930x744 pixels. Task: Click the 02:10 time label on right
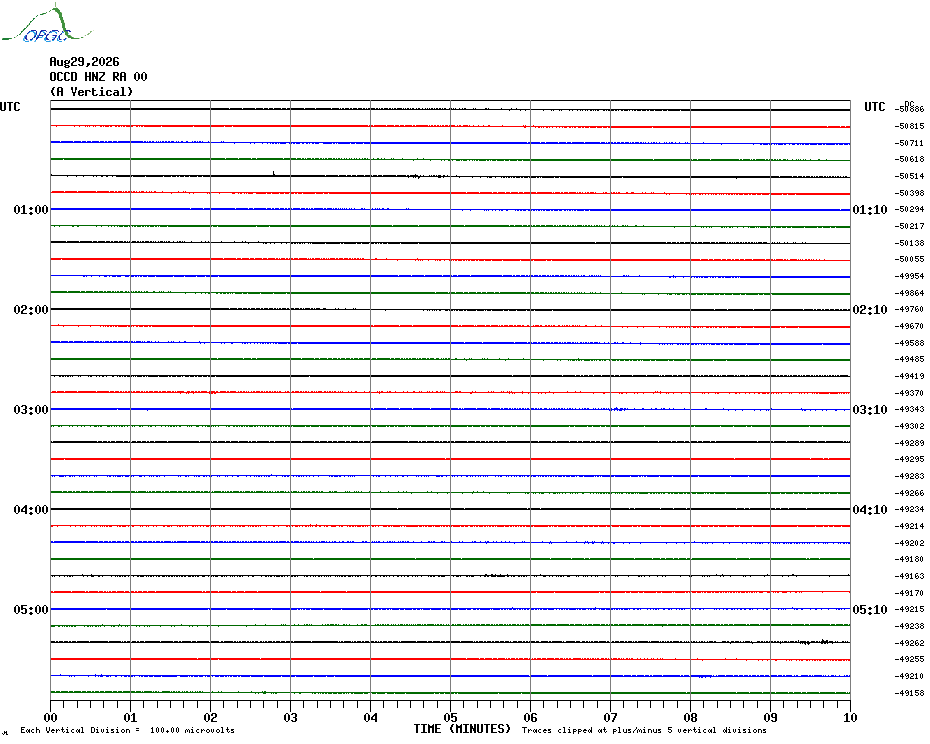tap(870, 310)
